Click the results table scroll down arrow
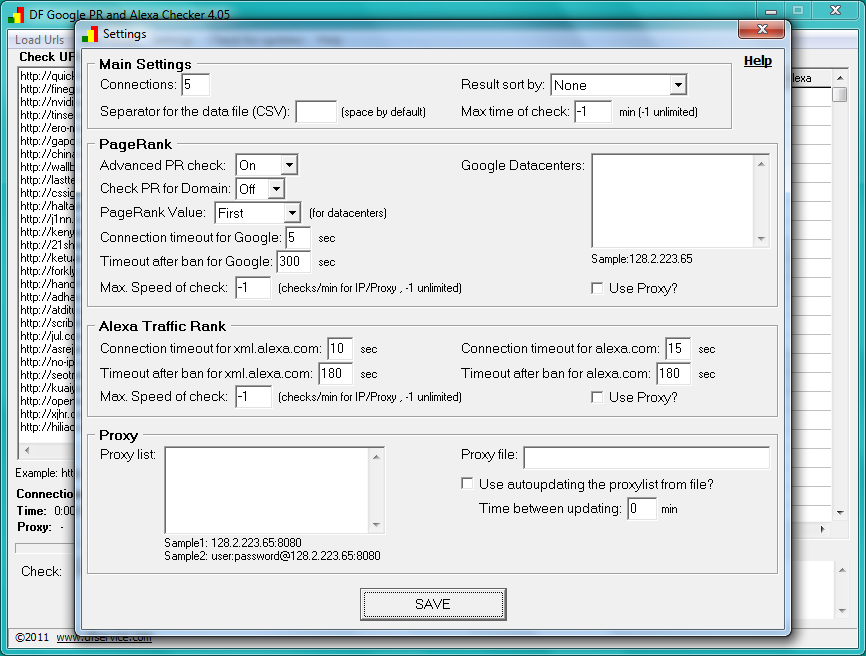 pos(840,512)
